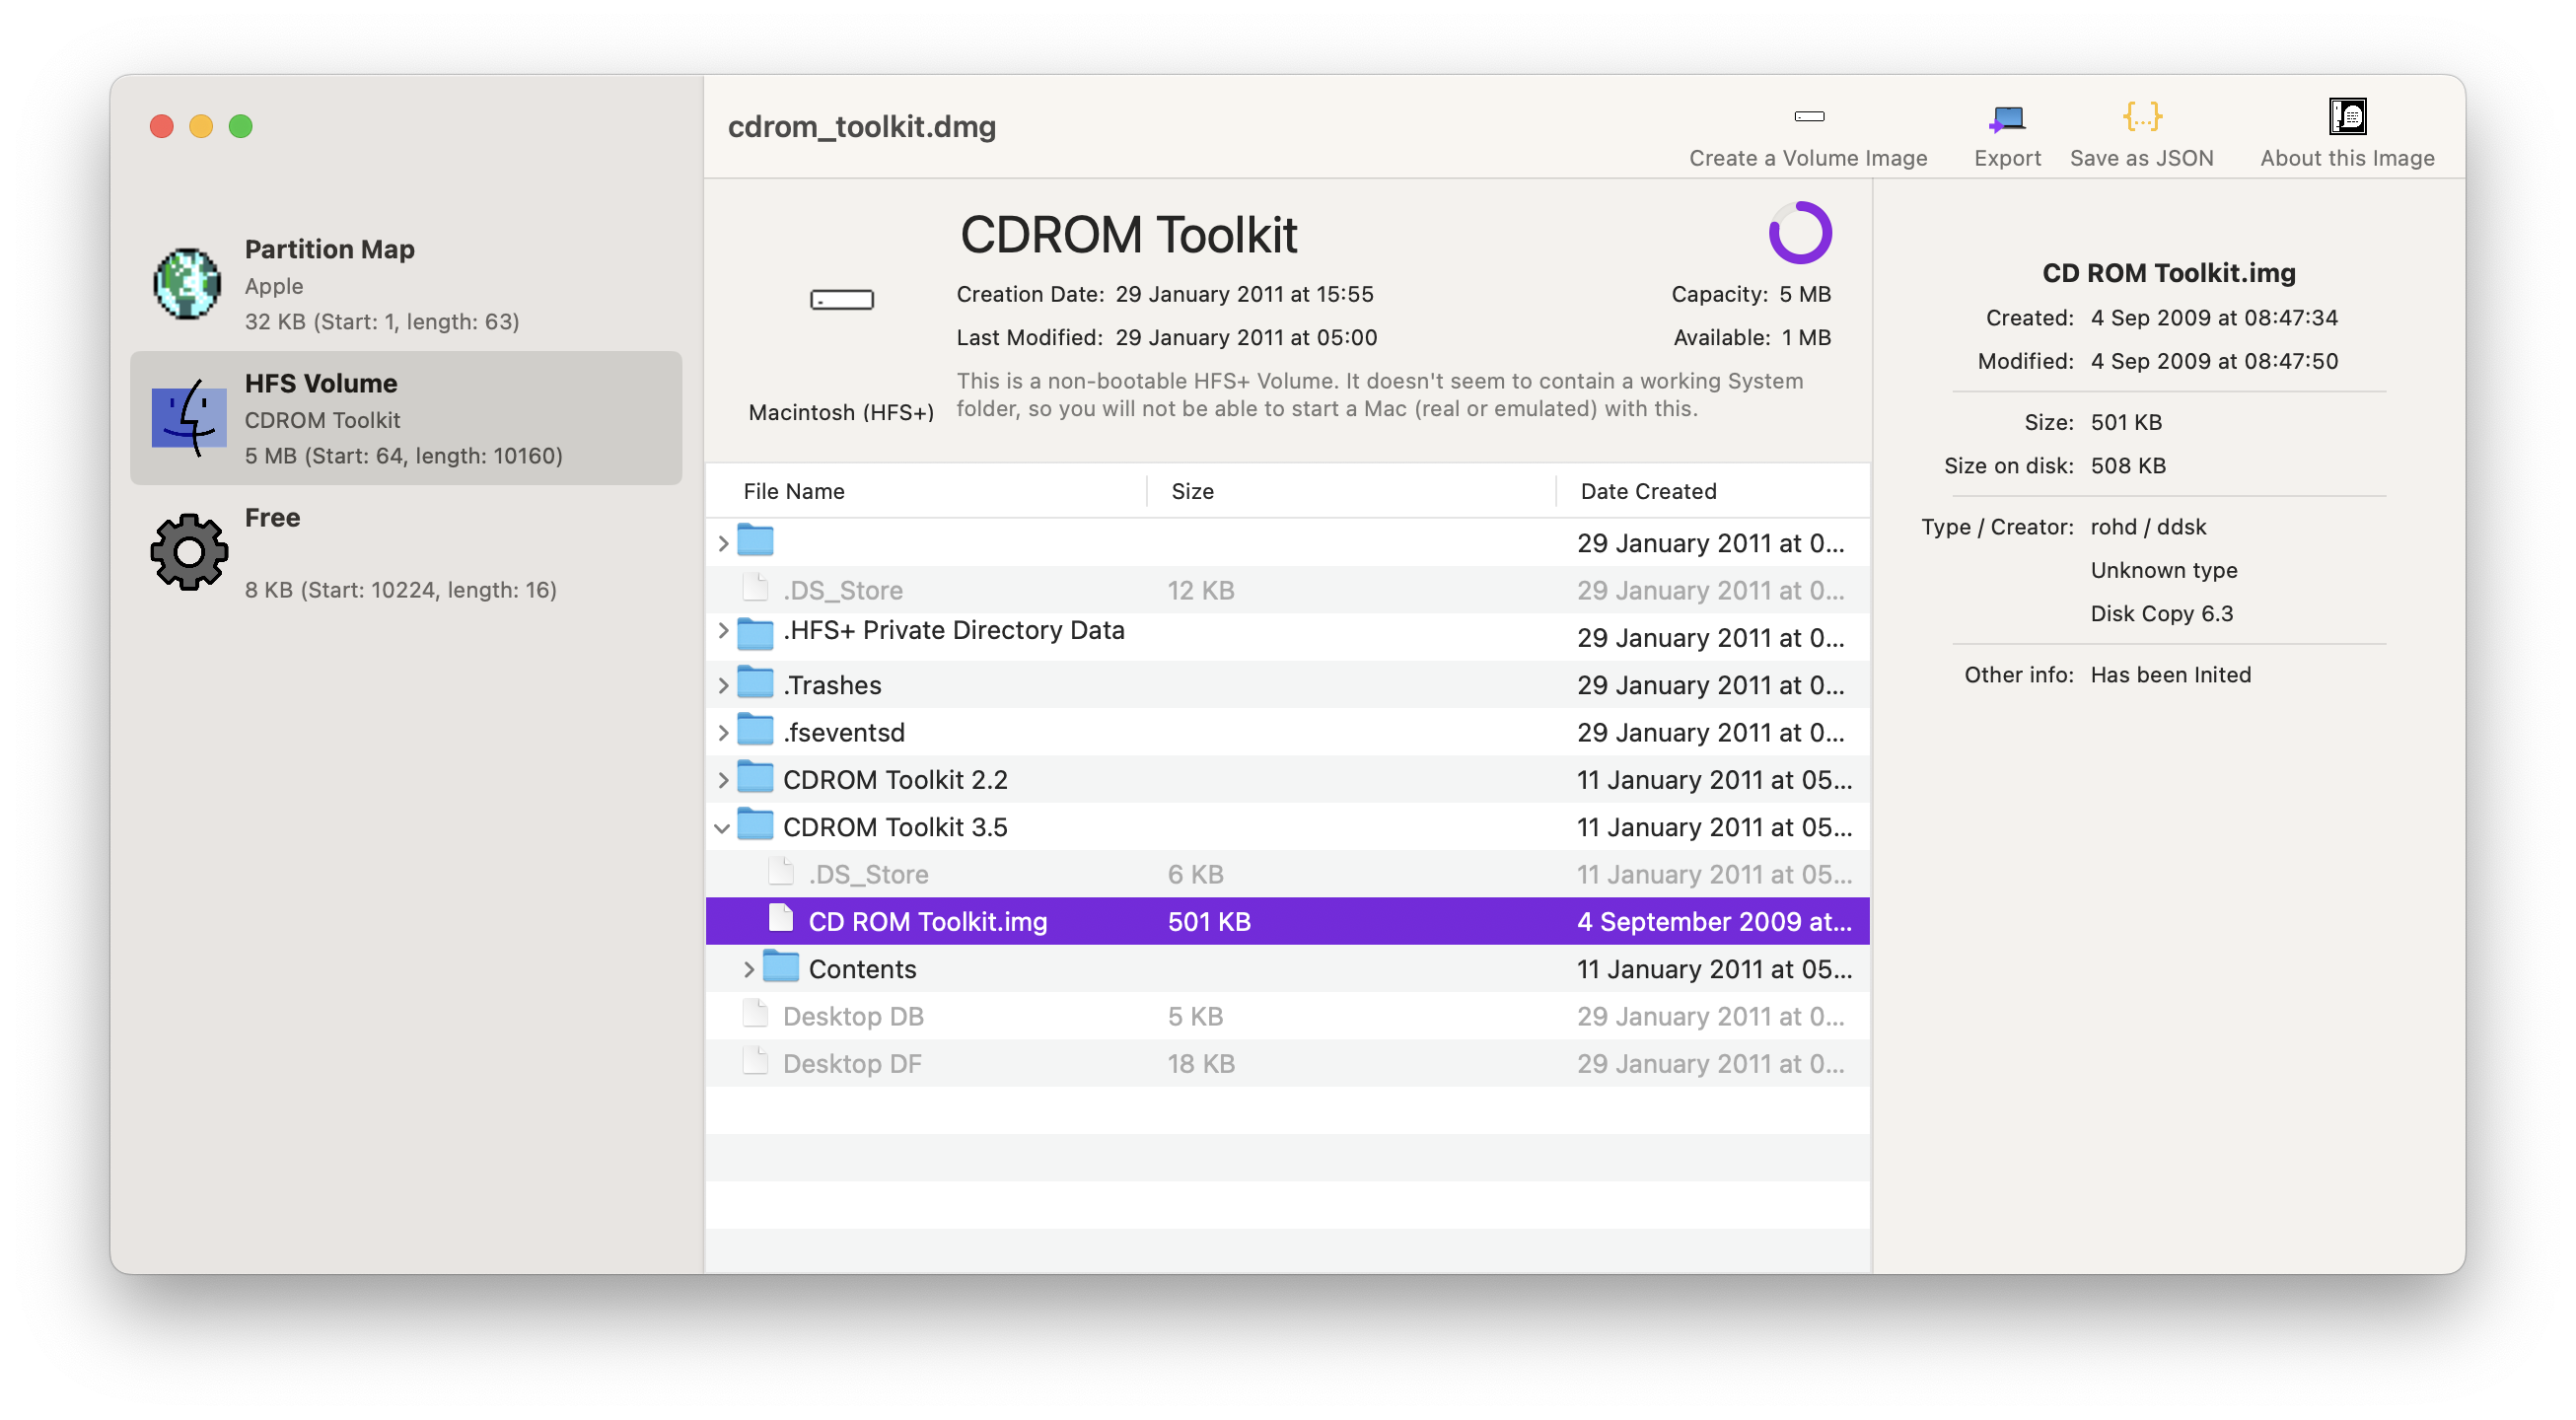Image resolution: width=2576 pixels, height=1420 pixels.
Task: Select the HFS Volume CDROM Toolkit entry
Action: tap(406, 418)
